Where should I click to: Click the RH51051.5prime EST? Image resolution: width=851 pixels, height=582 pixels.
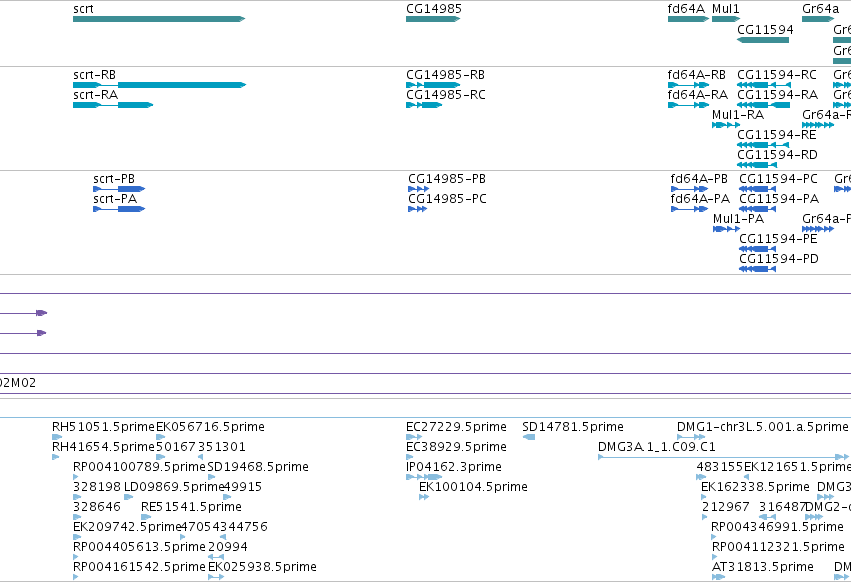click(57, 437)
